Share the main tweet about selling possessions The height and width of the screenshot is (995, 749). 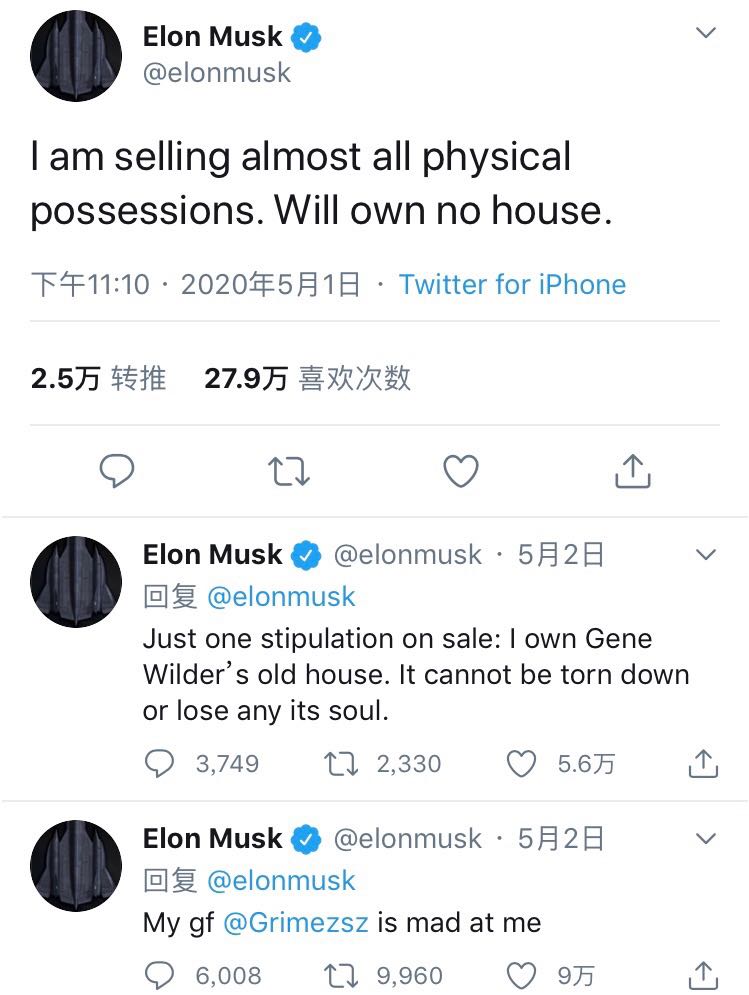pyautogui.click(x=632, y=470)
